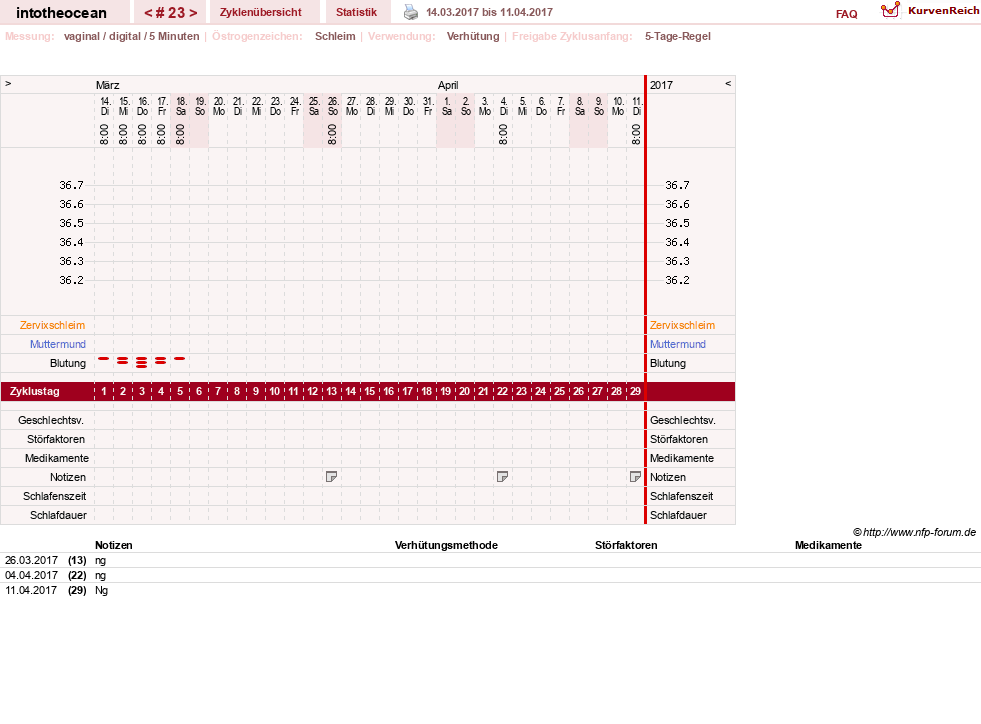Click note row dated 04.04.2017

point(490,575)
